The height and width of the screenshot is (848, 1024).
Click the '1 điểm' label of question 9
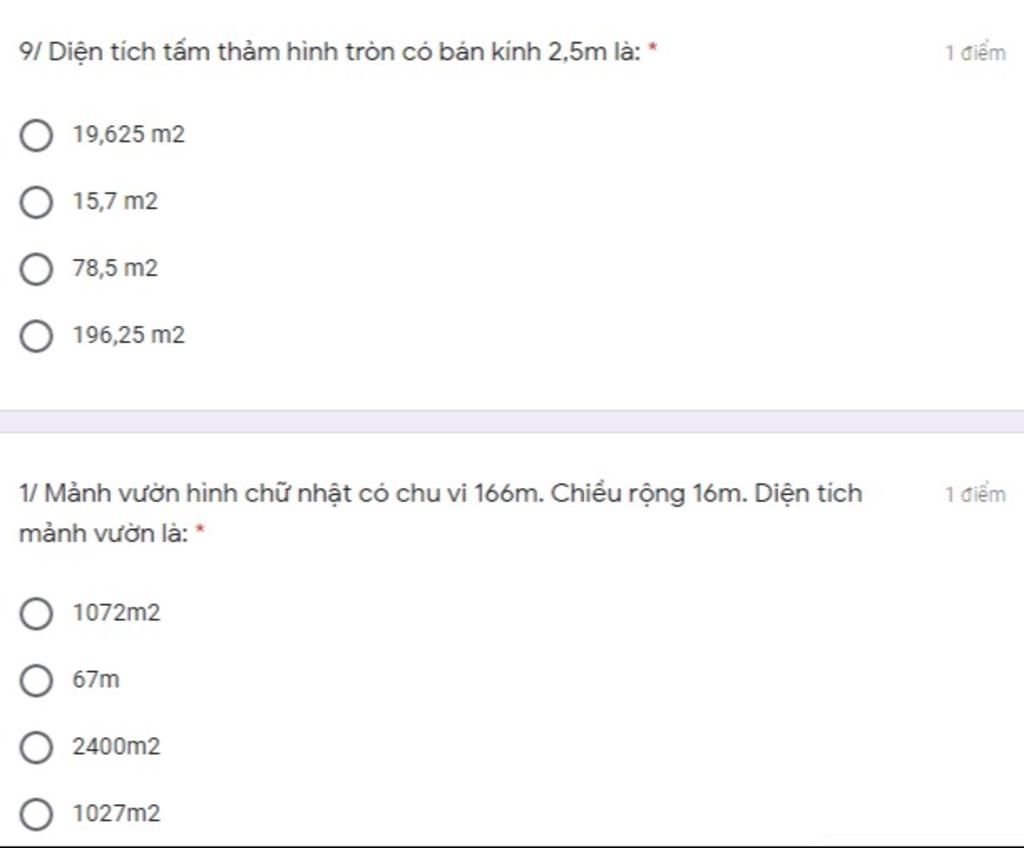976,52
